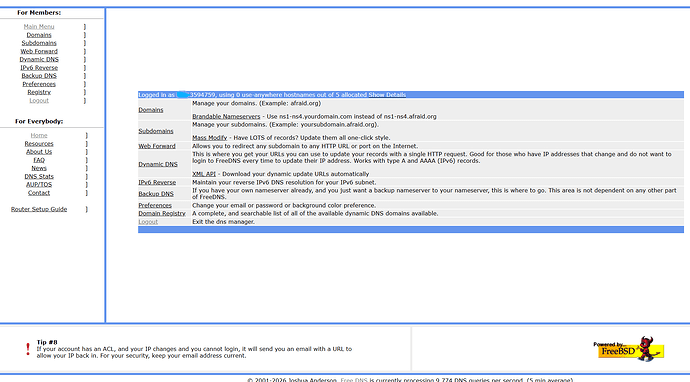Screen dimensions: 690x382
Task: Click the AUP/TOS link
Action: [39, 185]
